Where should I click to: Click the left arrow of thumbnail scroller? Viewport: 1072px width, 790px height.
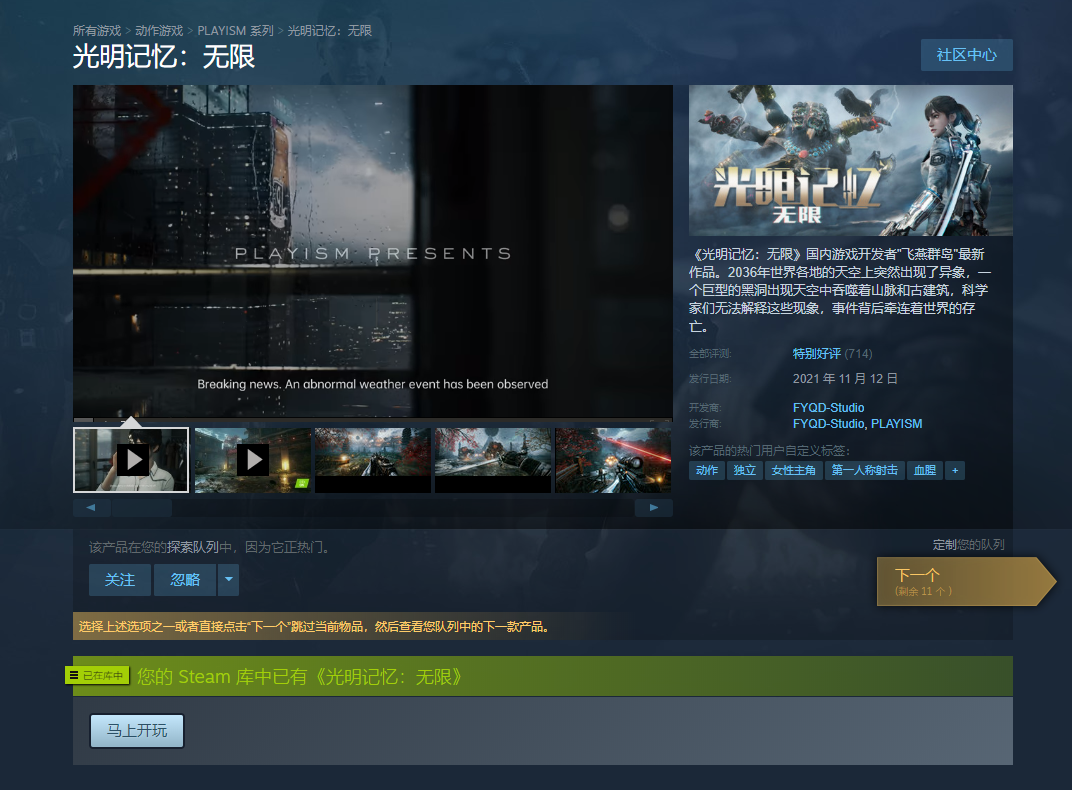(x=91, y=507)
